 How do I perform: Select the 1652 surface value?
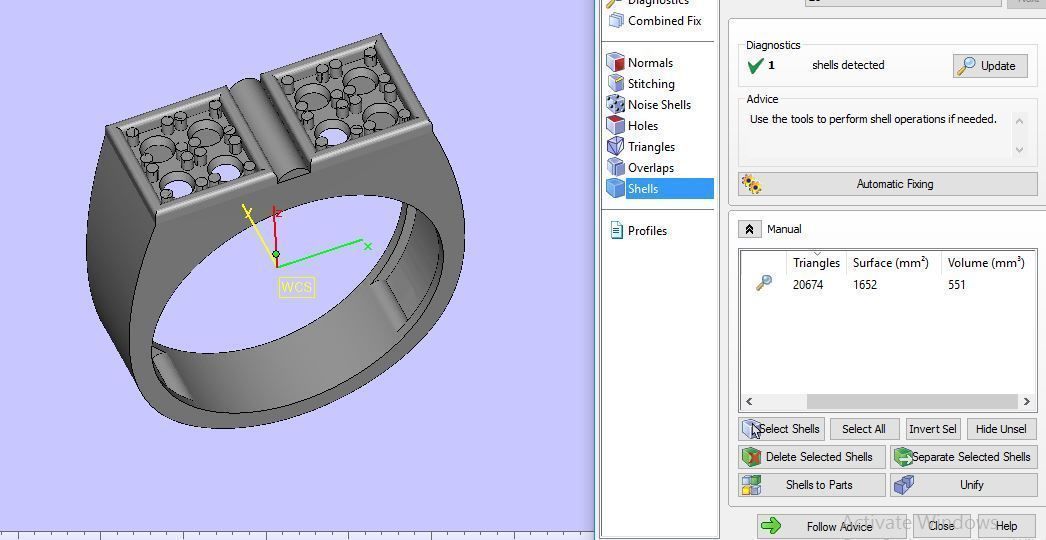(x=865, y=285)
